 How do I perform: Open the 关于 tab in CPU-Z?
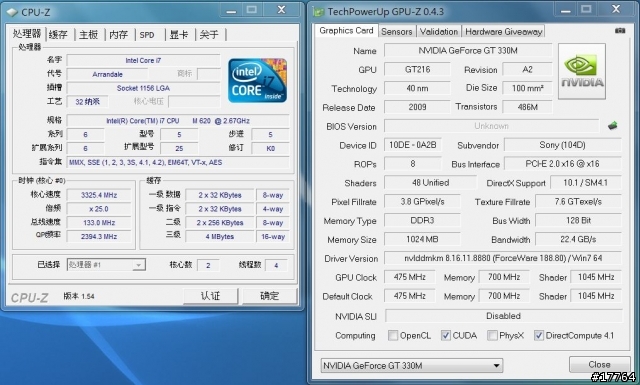(209, 35)
